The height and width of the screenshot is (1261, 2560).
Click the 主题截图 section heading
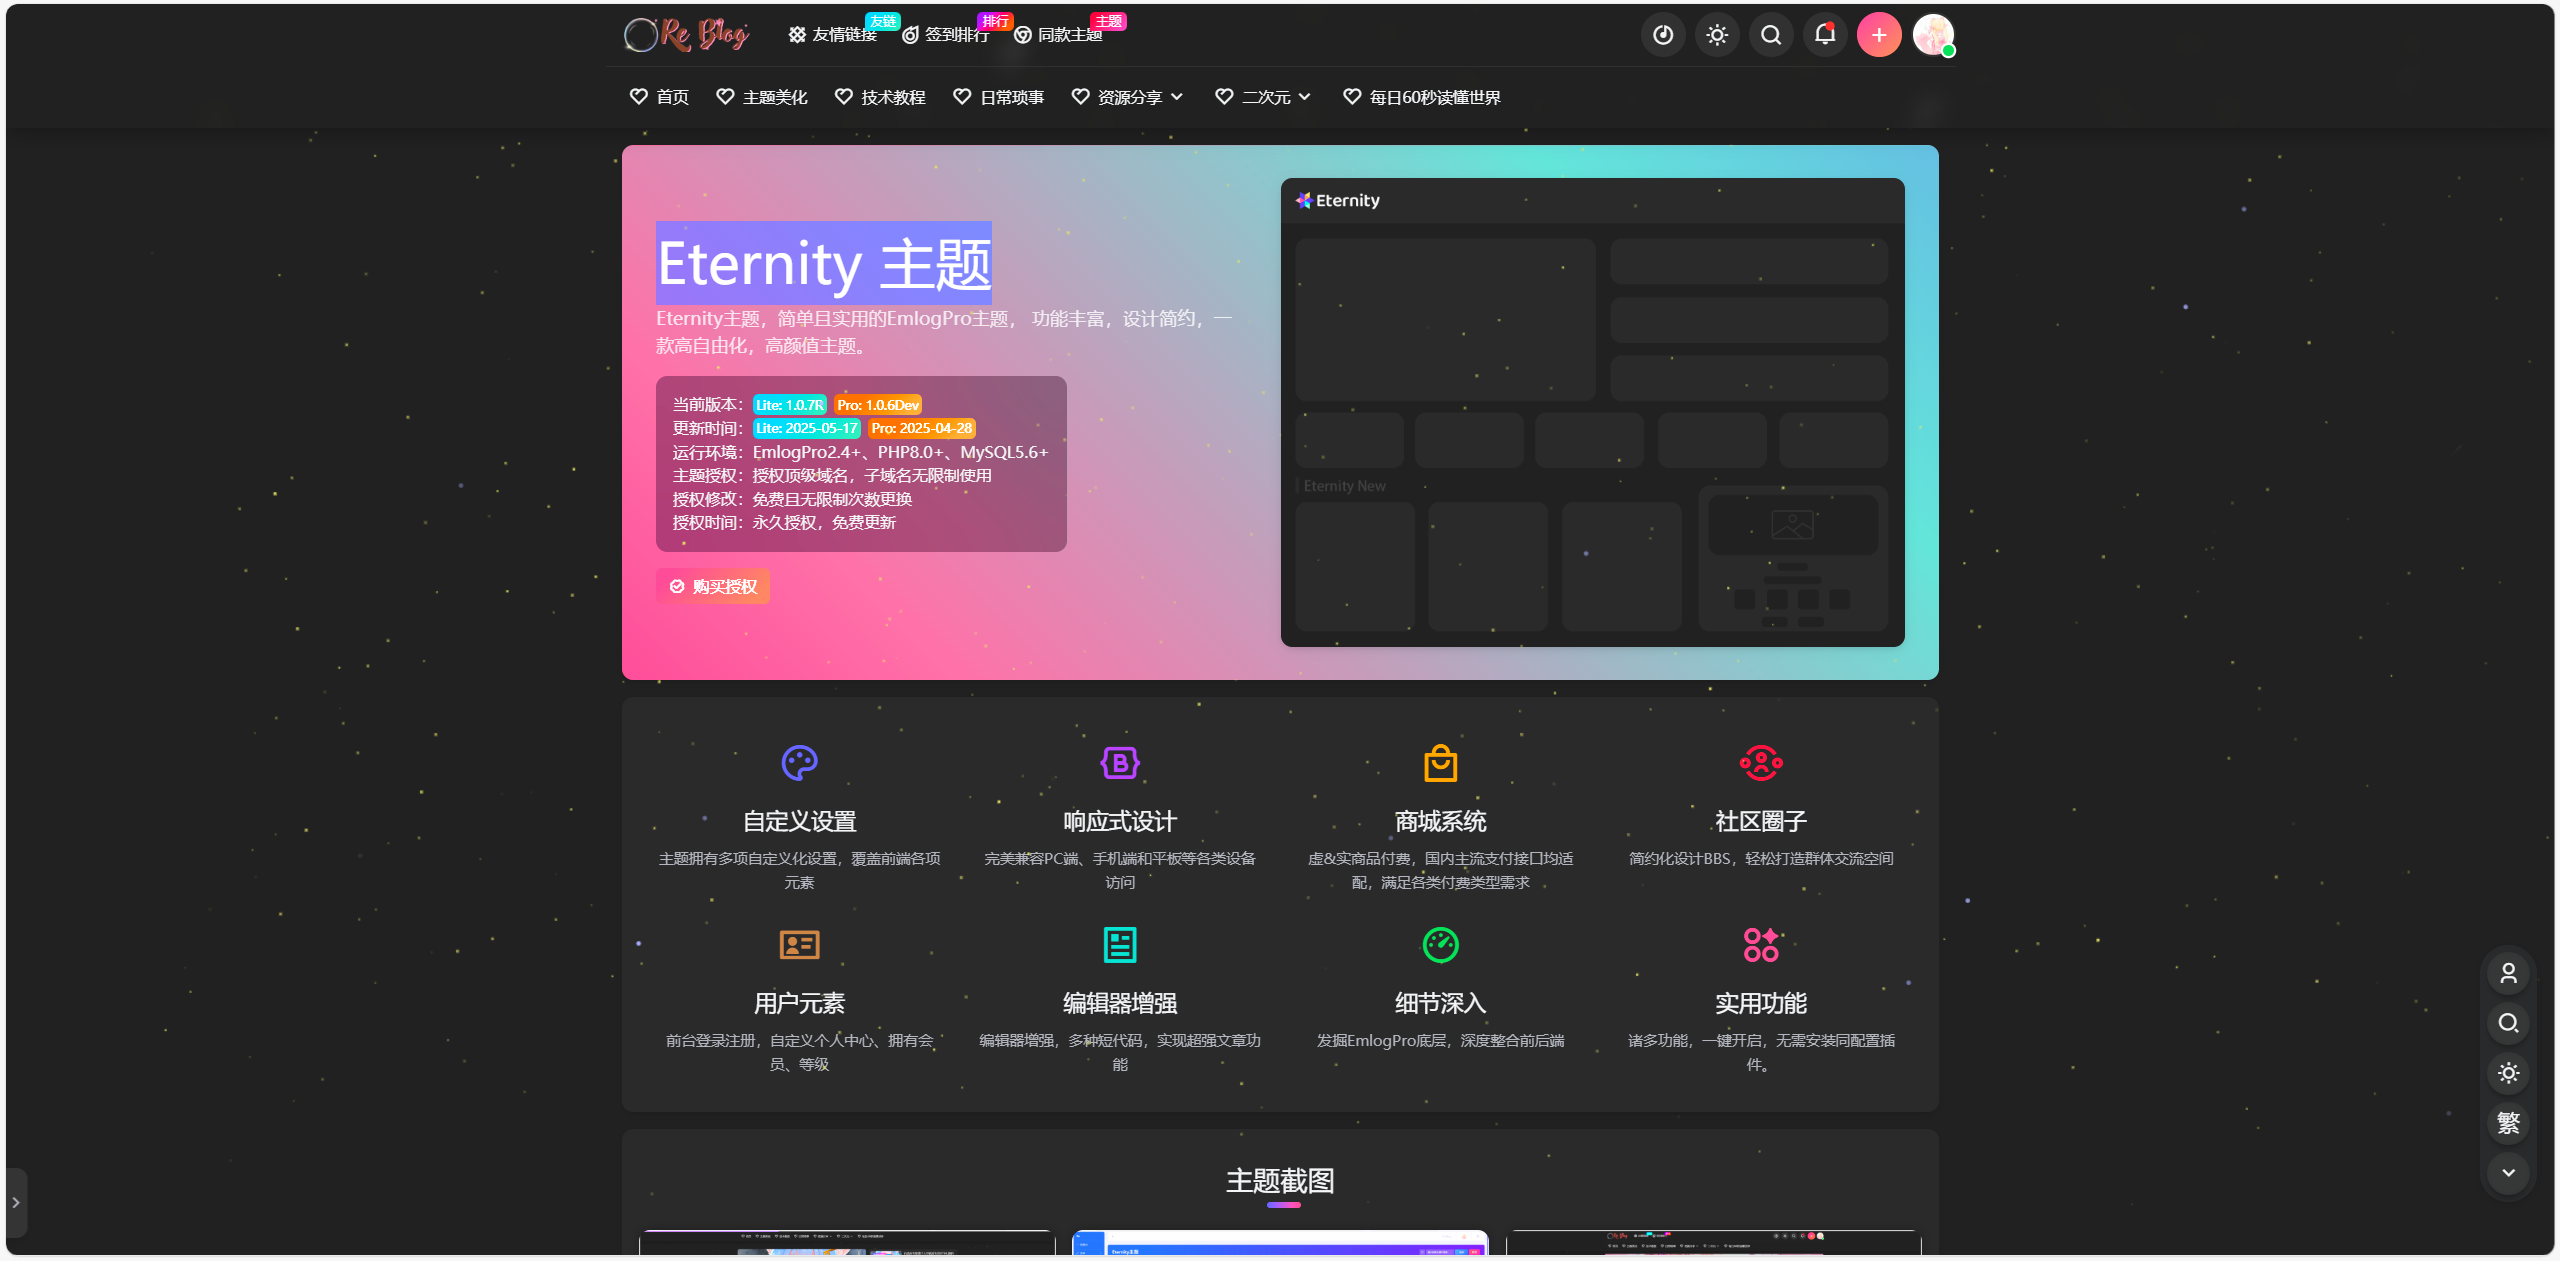click(x=1280, y=1181)
